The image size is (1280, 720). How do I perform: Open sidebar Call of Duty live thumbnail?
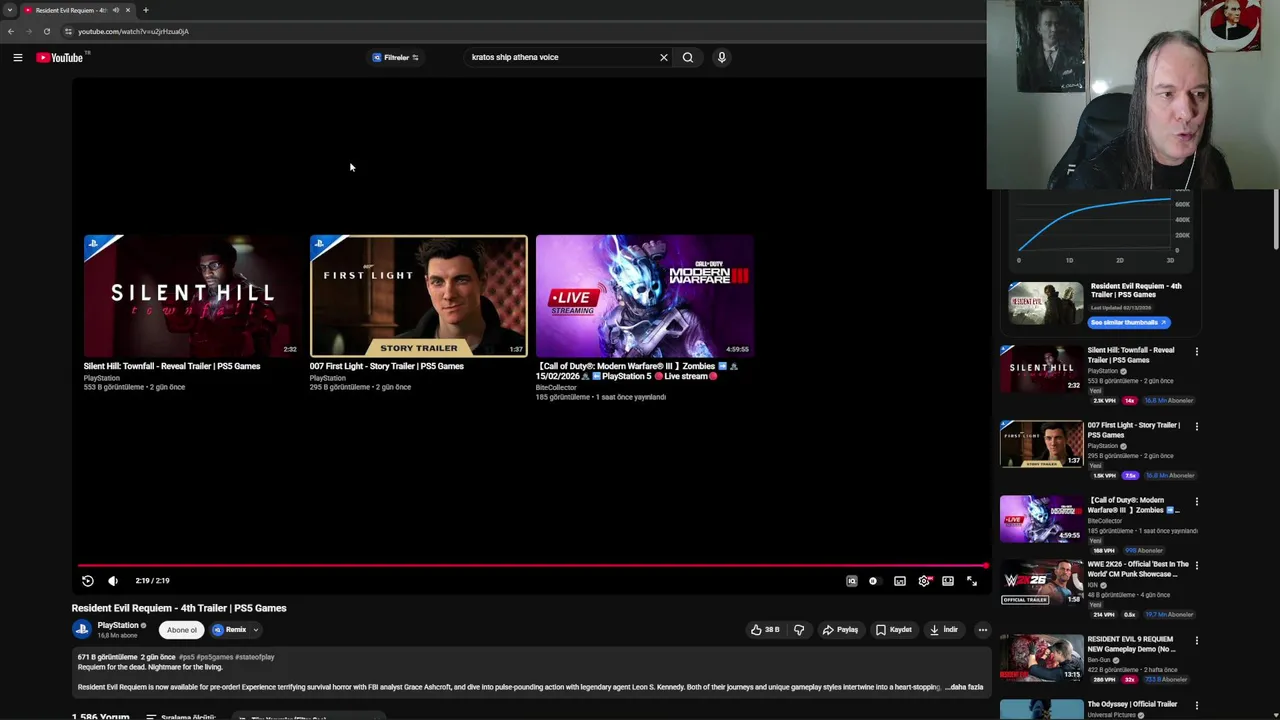coord(1041,519)
